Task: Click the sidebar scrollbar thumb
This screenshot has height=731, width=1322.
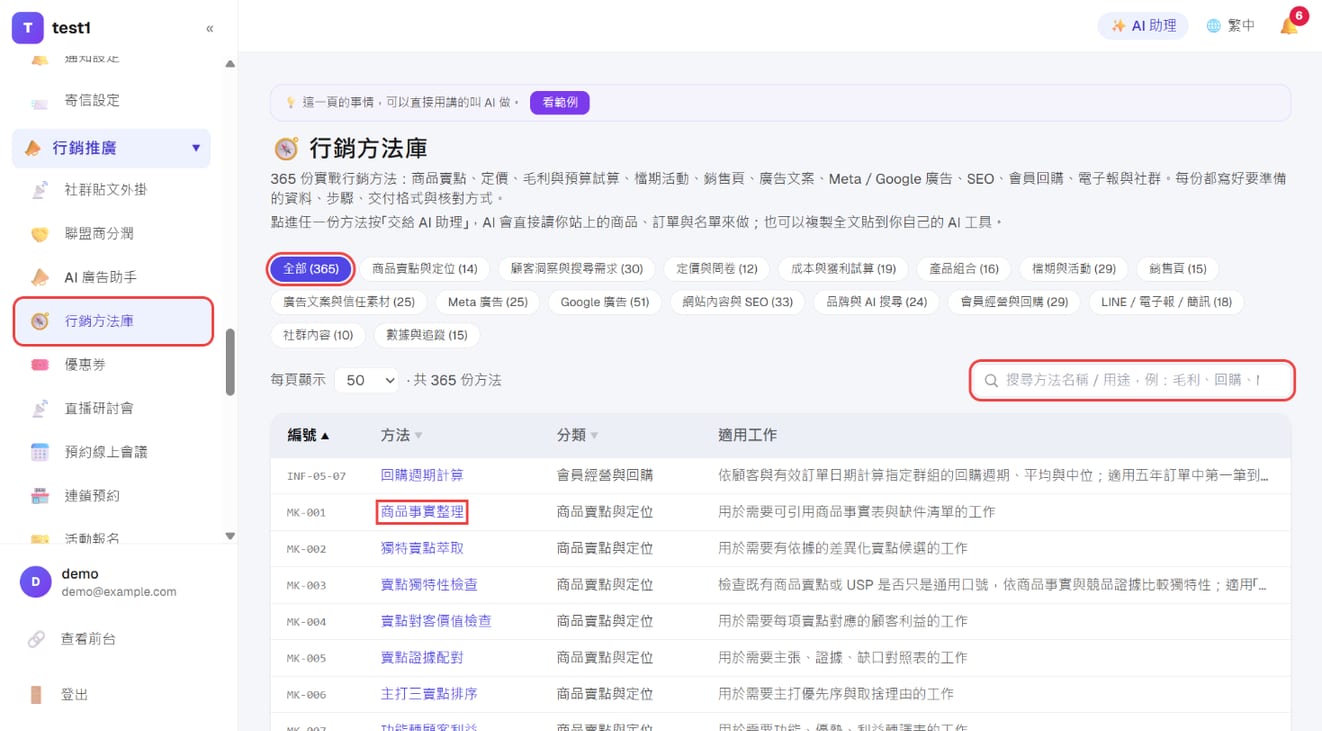Action: [x=230, y=362]
